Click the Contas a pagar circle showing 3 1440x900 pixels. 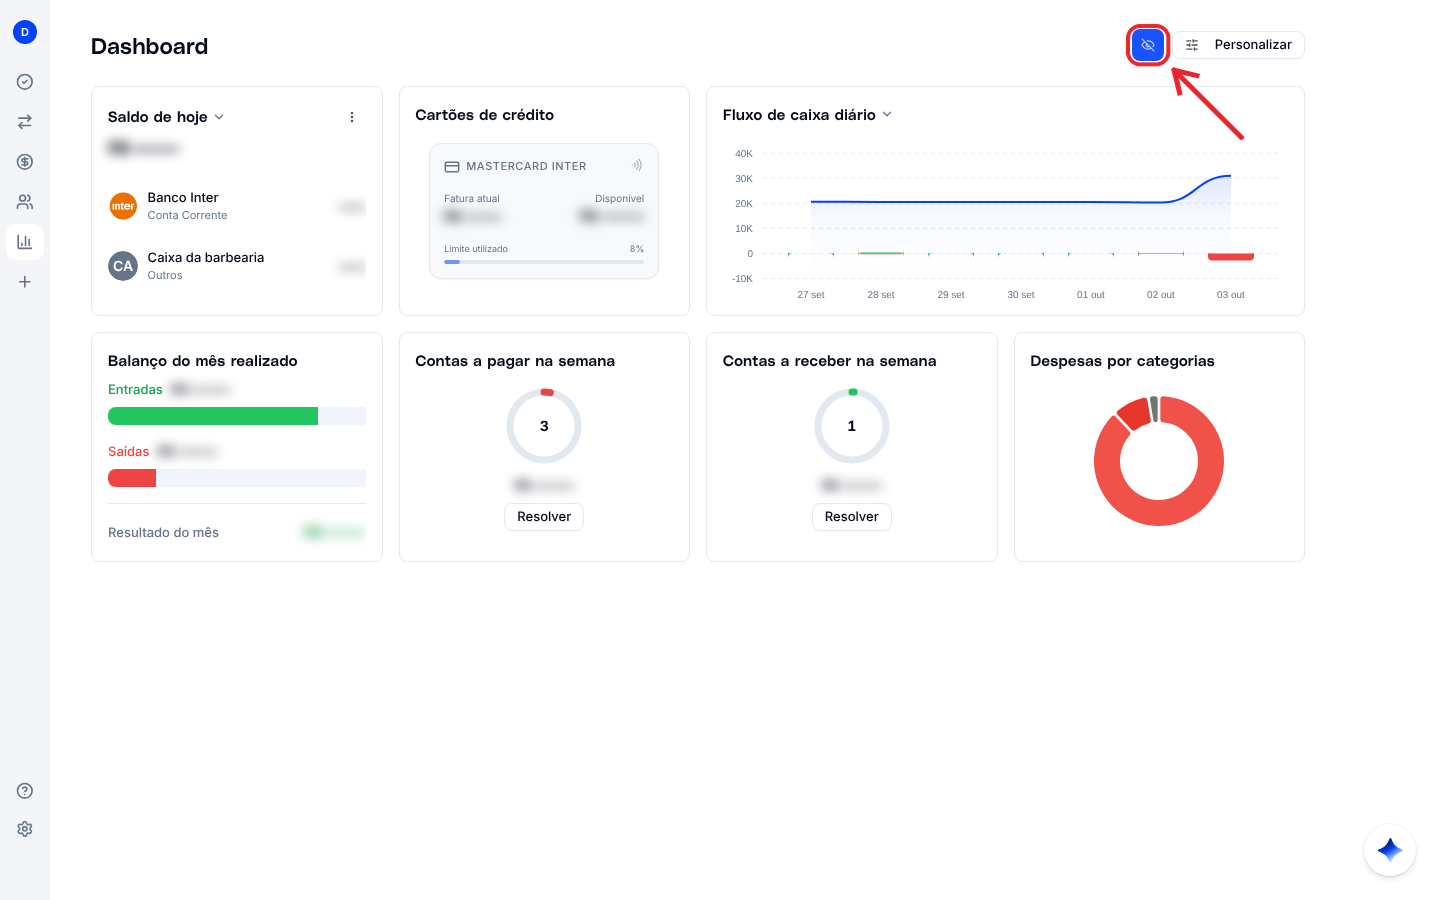click(x=544, y=426)
